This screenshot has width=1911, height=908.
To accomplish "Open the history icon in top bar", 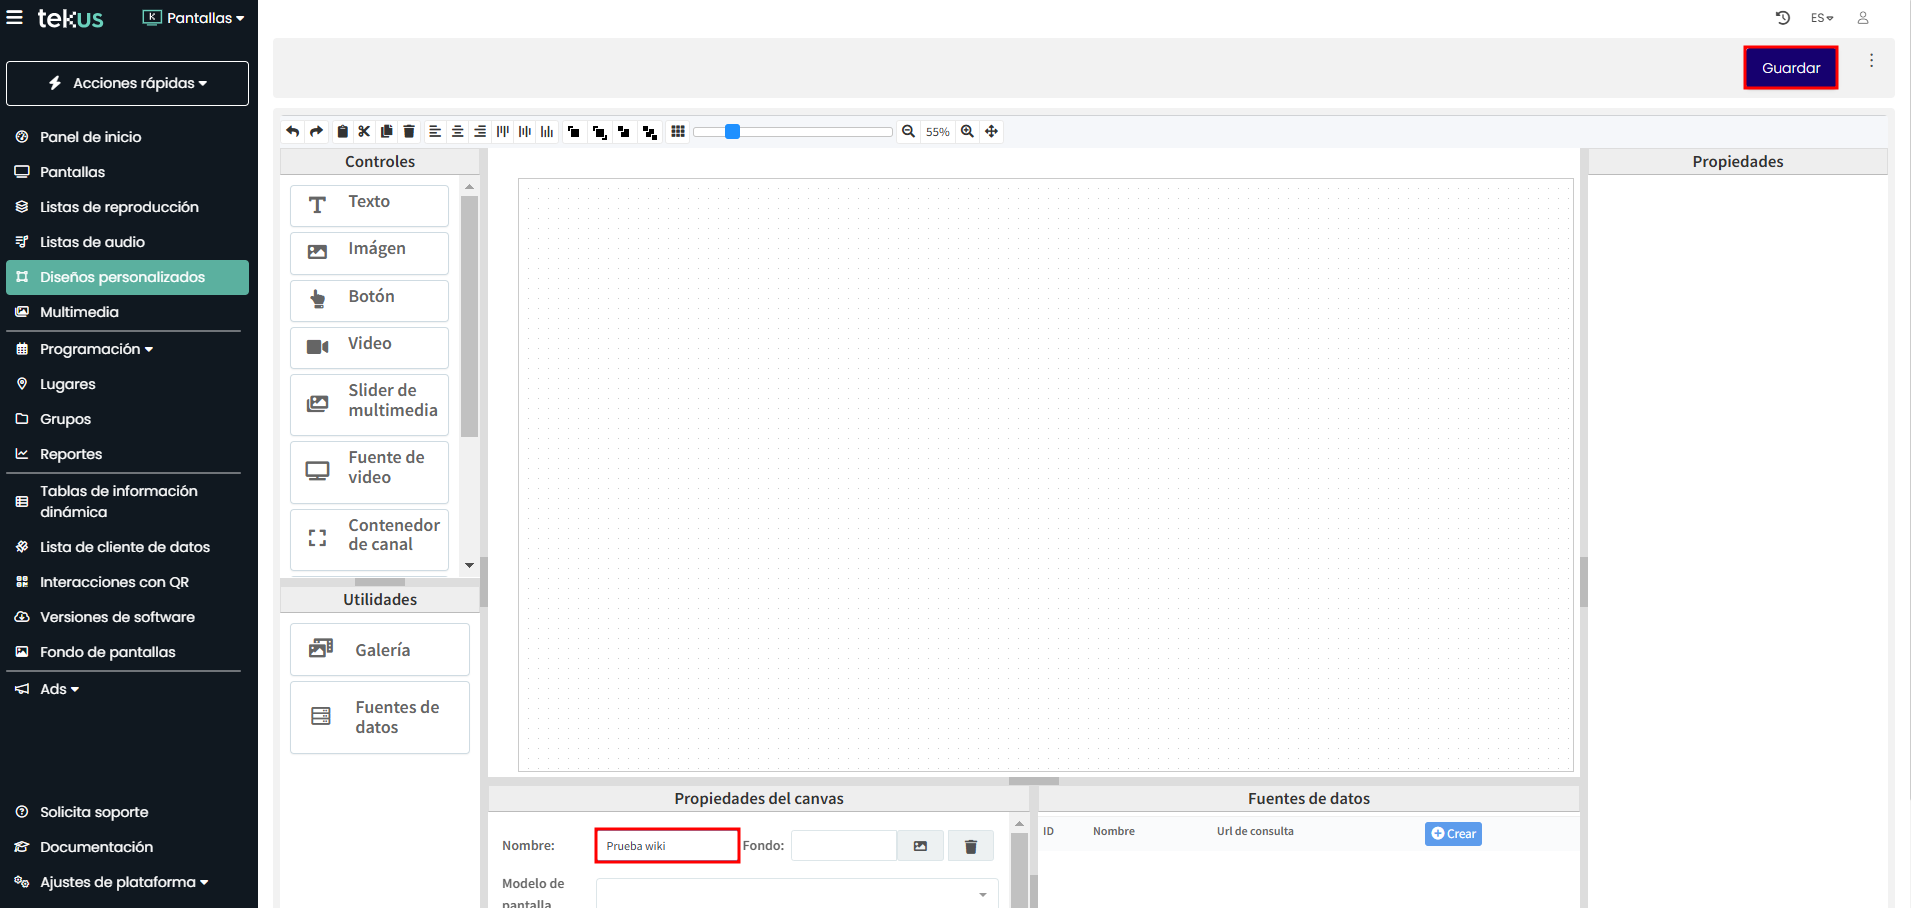I will click(1782, 18).
